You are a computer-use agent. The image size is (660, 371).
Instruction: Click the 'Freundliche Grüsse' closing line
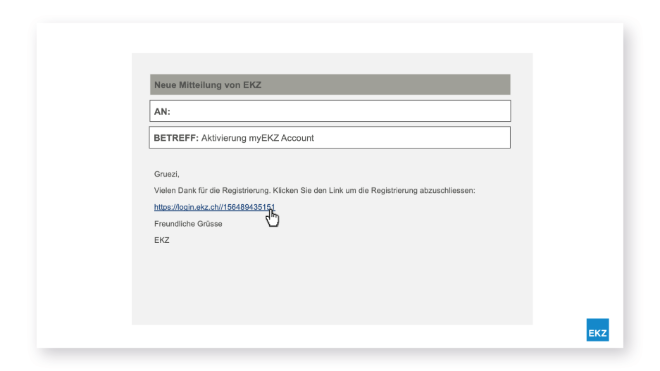[x=188, y=224]
